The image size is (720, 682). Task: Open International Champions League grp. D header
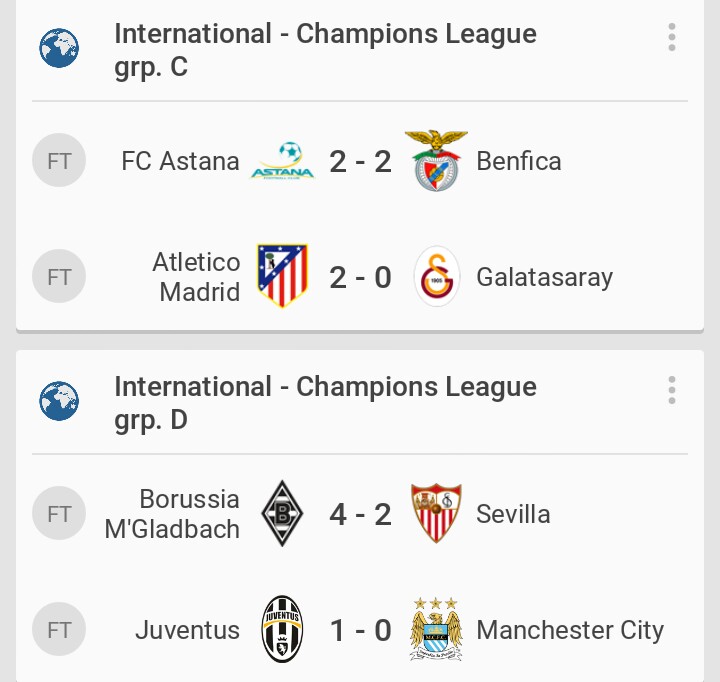point(325,403)
